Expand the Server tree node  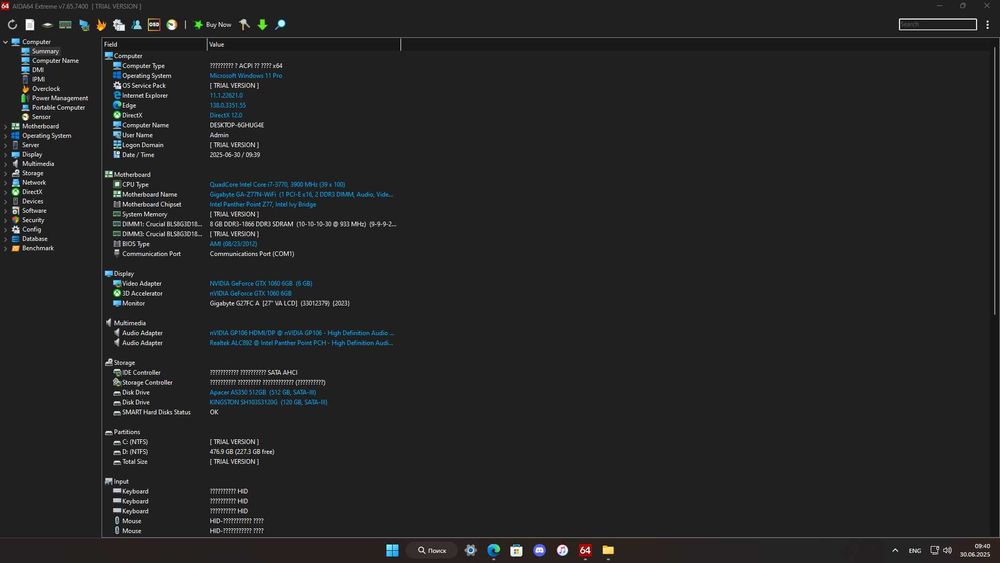pos(6,145)
